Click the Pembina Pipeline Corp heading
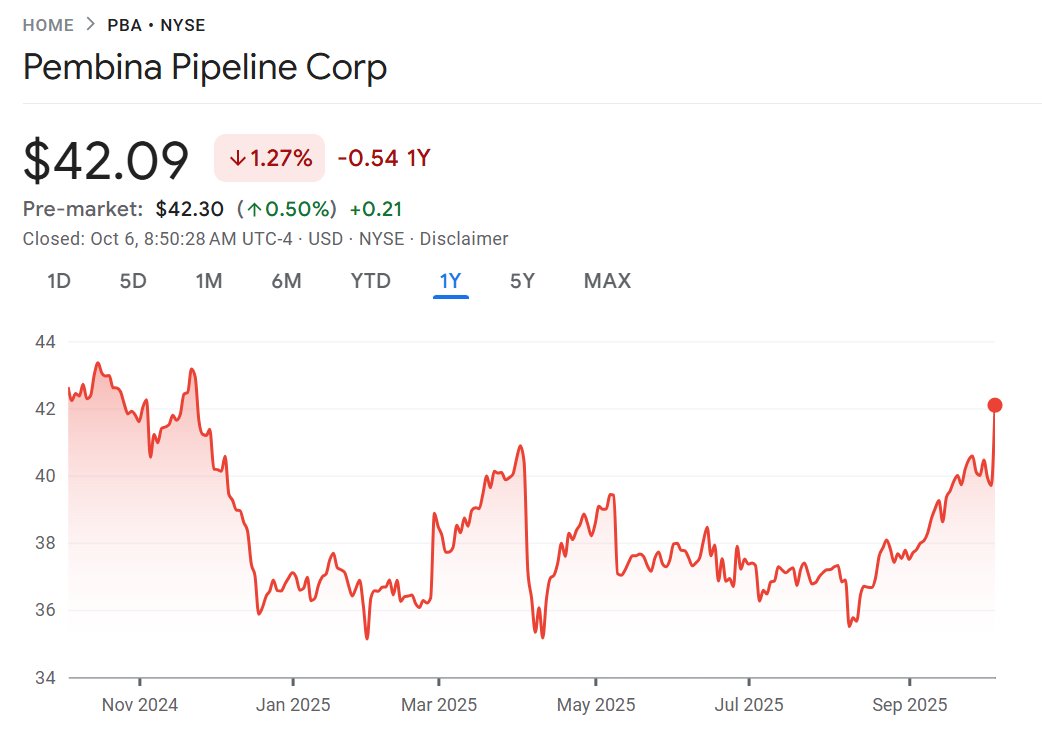Viewport: 1042px width, 730px height. point(204,68)
